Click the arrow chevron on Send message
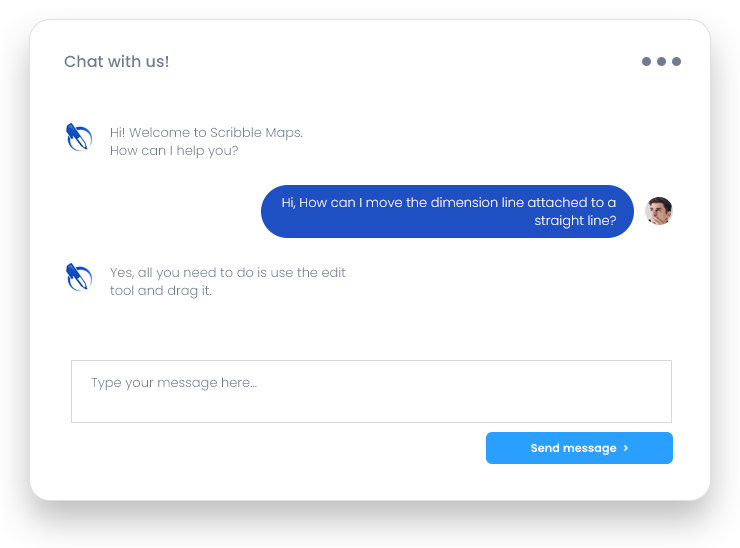740x548 pixels. pos(626,448)
